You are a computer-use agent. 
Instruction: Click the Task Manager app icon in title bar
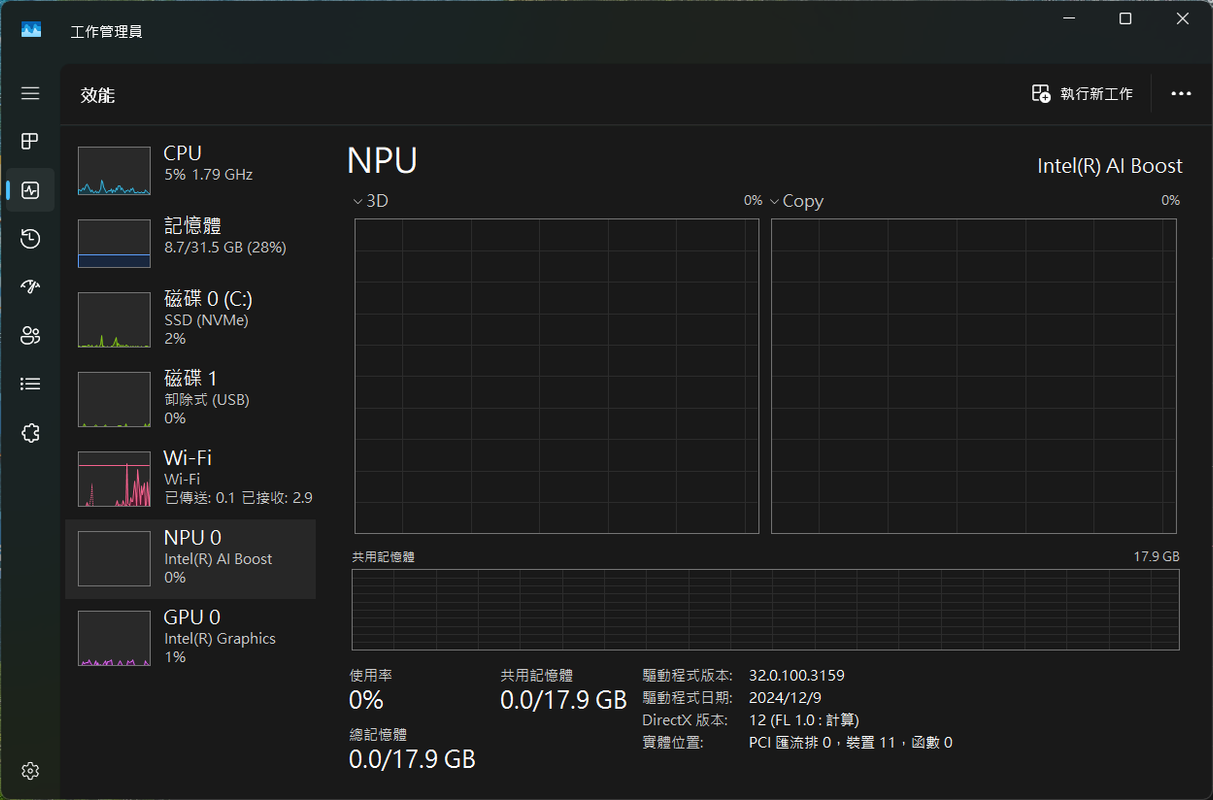(x=31, y=31)
